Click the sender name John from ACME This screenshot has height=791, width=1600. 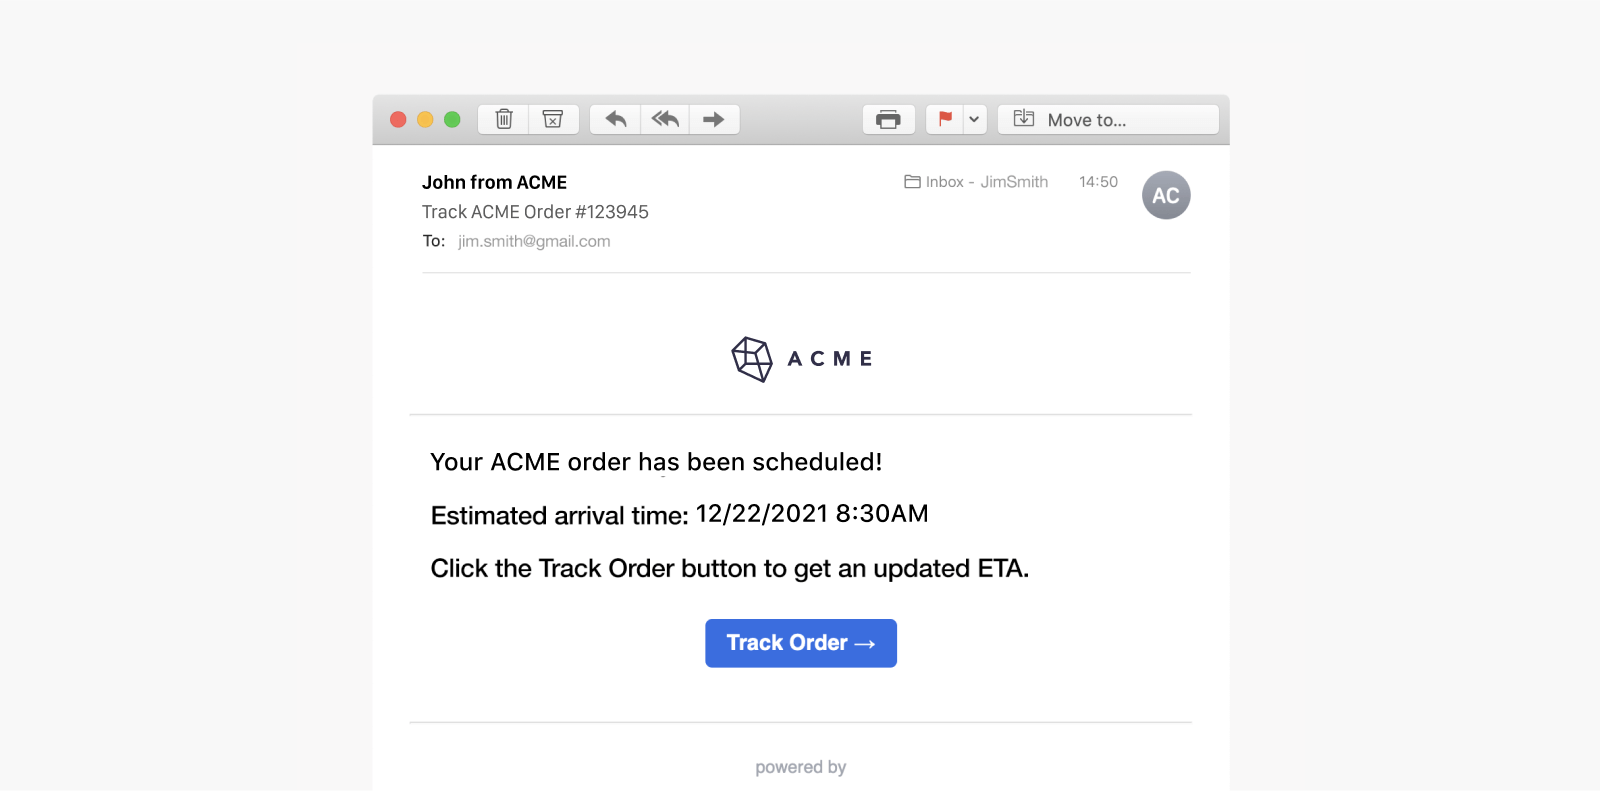494,182
